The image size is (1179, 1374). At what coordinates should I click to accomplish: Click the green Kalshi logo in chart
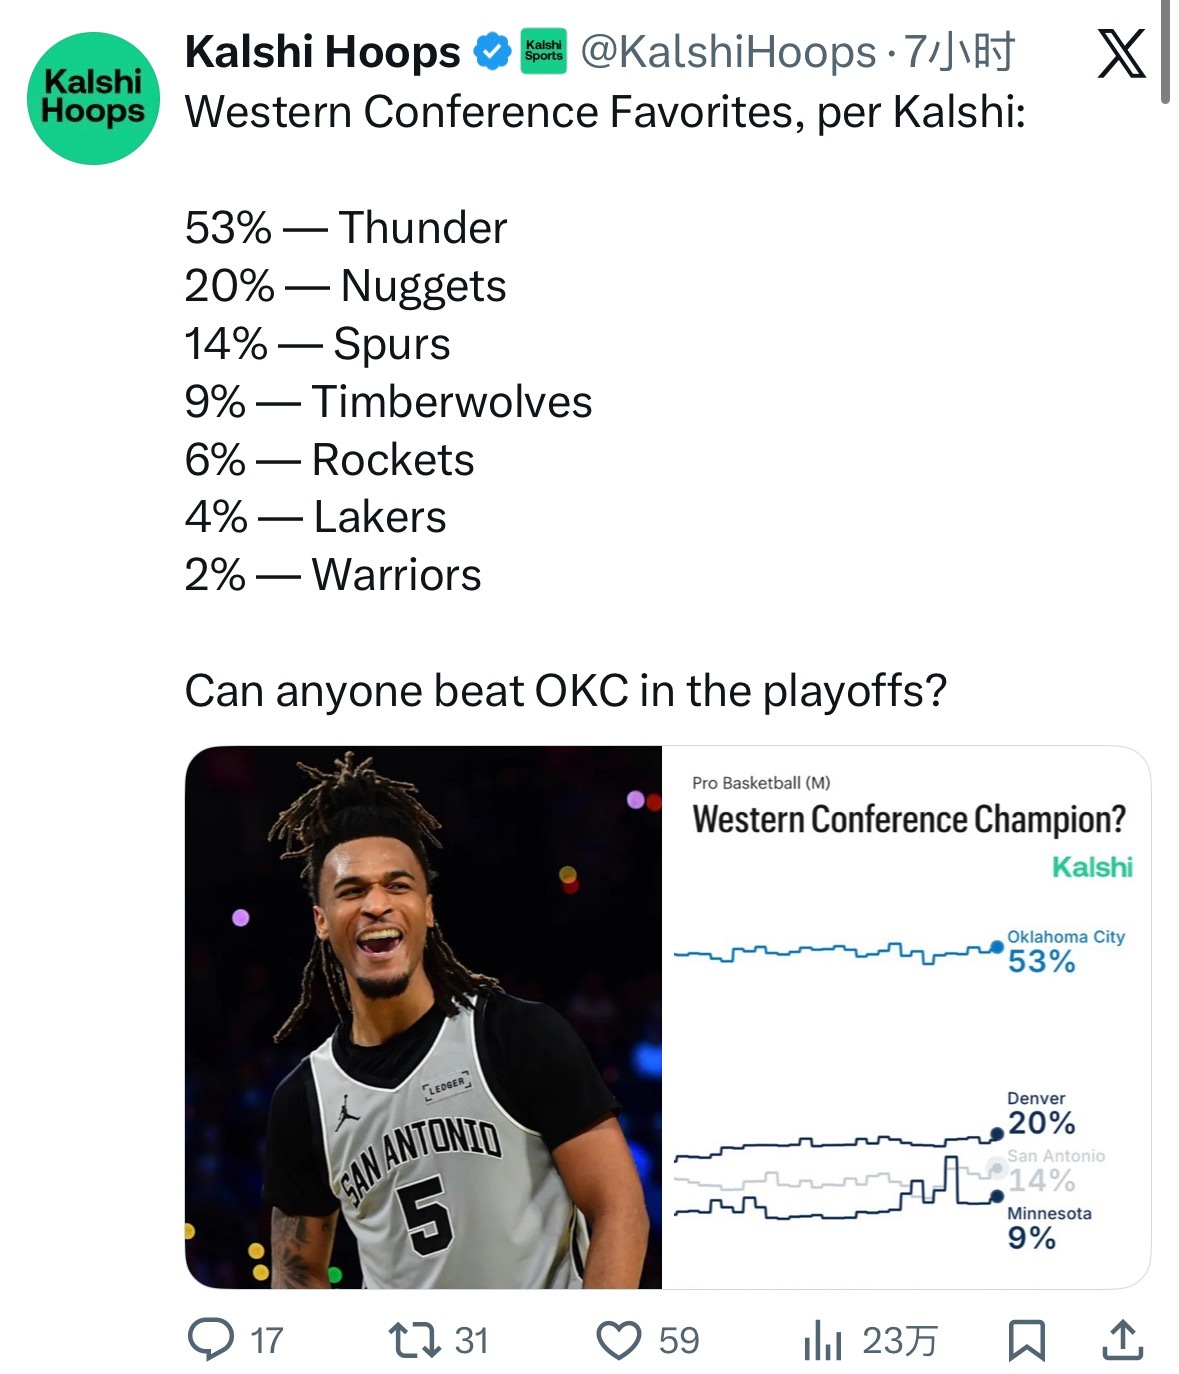1092,867
